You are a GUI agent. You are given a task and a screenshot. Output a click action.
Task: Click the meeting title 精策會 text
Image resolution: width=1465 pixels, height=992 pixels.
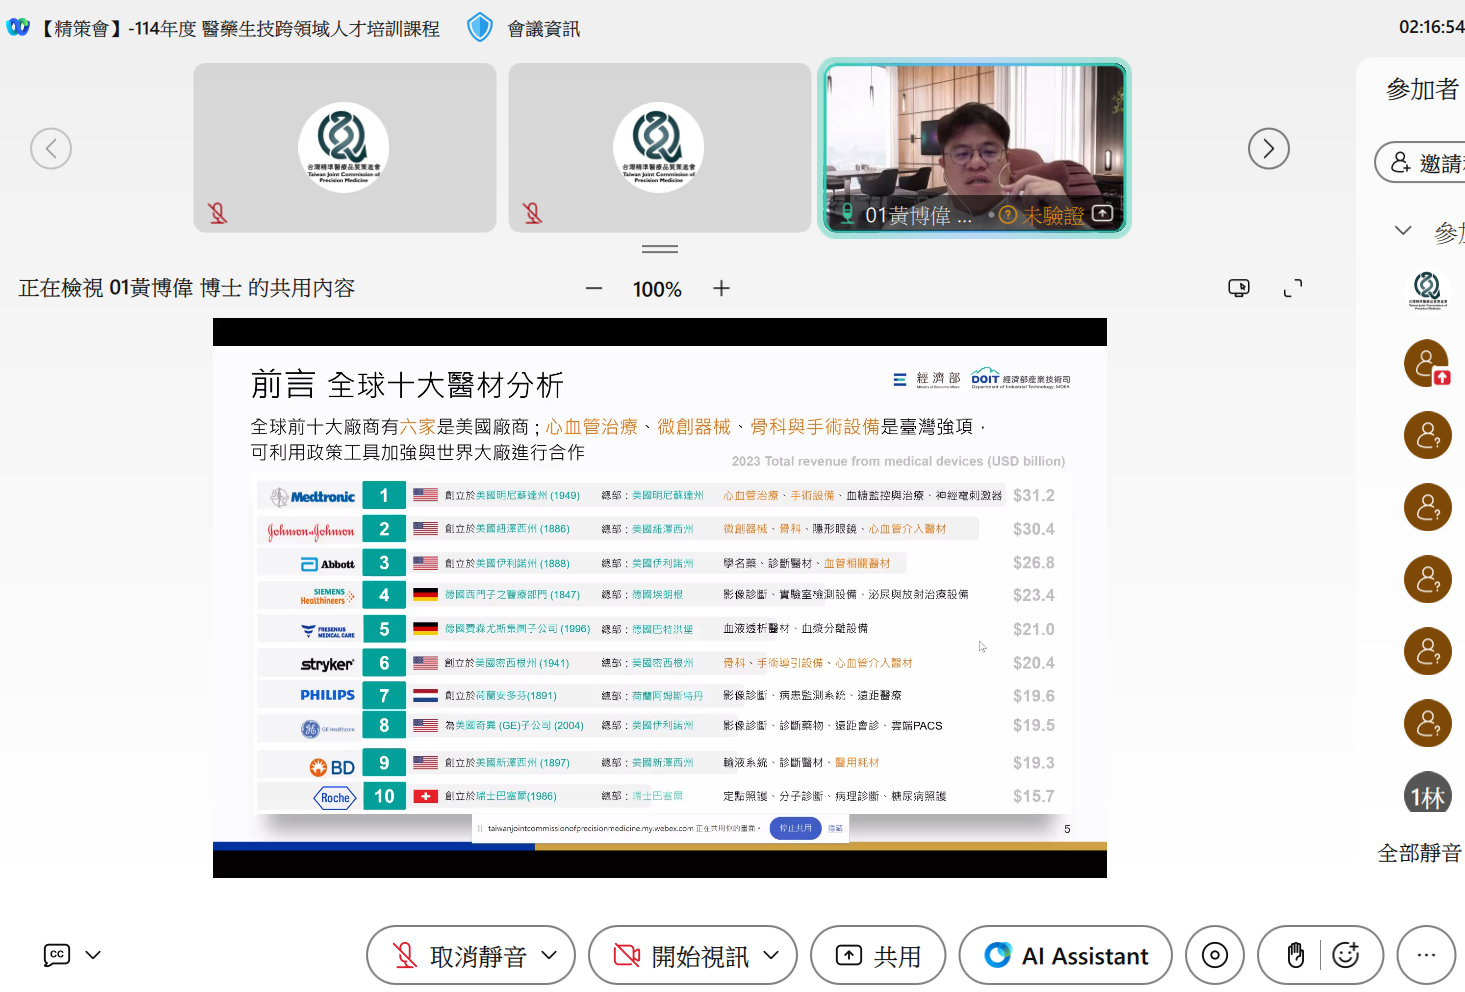[x=239, y=28]
